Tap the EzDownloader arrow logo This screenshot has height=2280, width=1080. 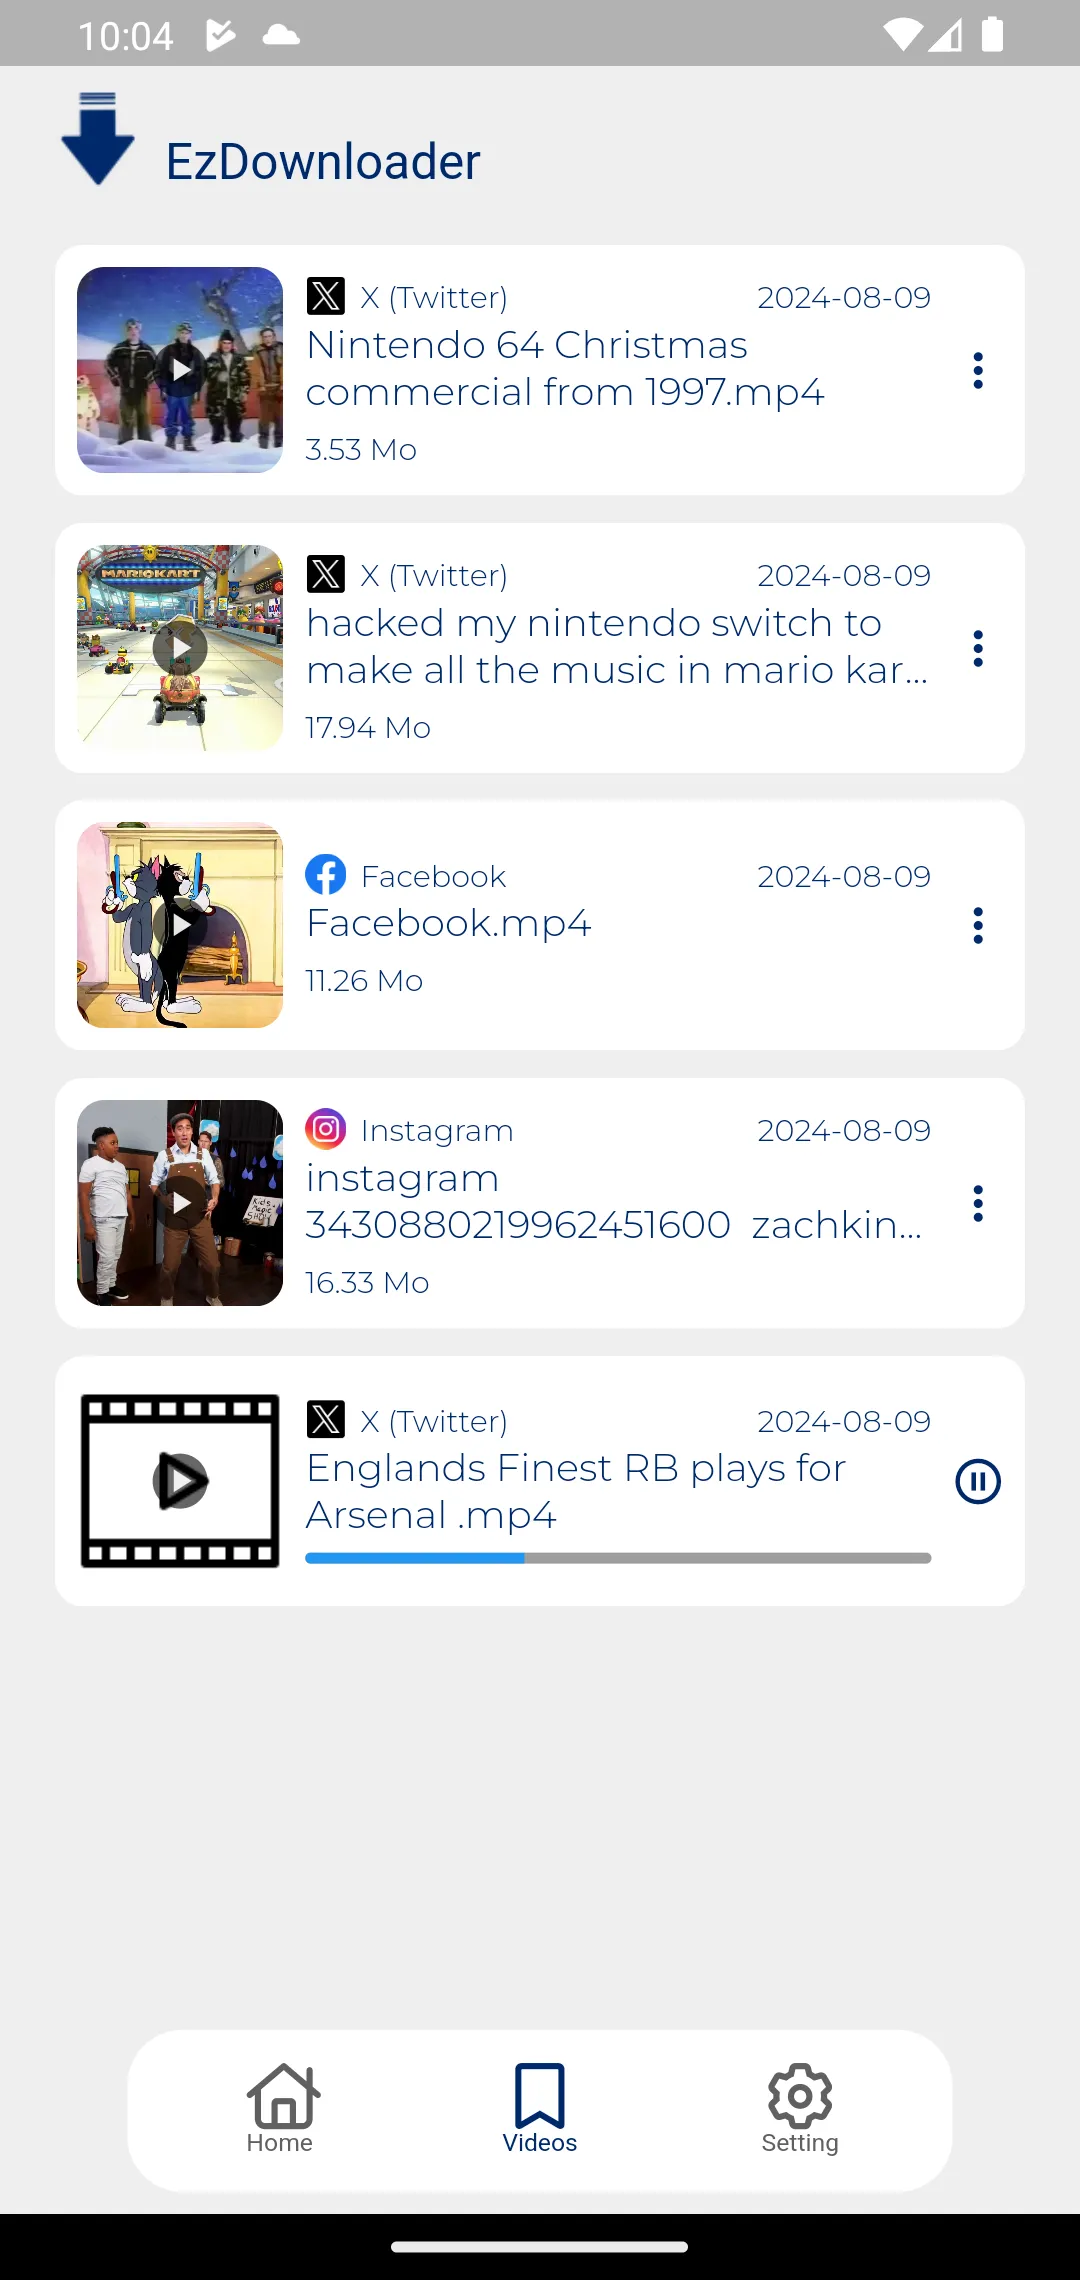(98, 138)
